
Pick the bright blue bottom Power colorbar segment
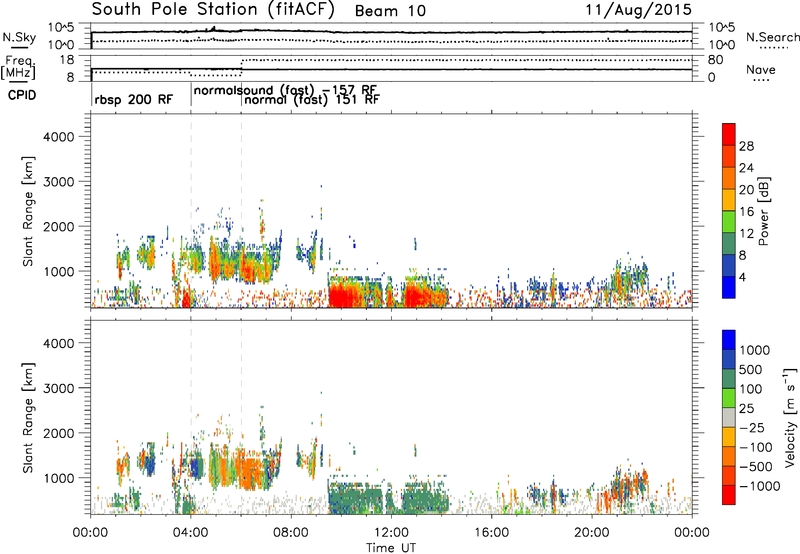[729, 287]
